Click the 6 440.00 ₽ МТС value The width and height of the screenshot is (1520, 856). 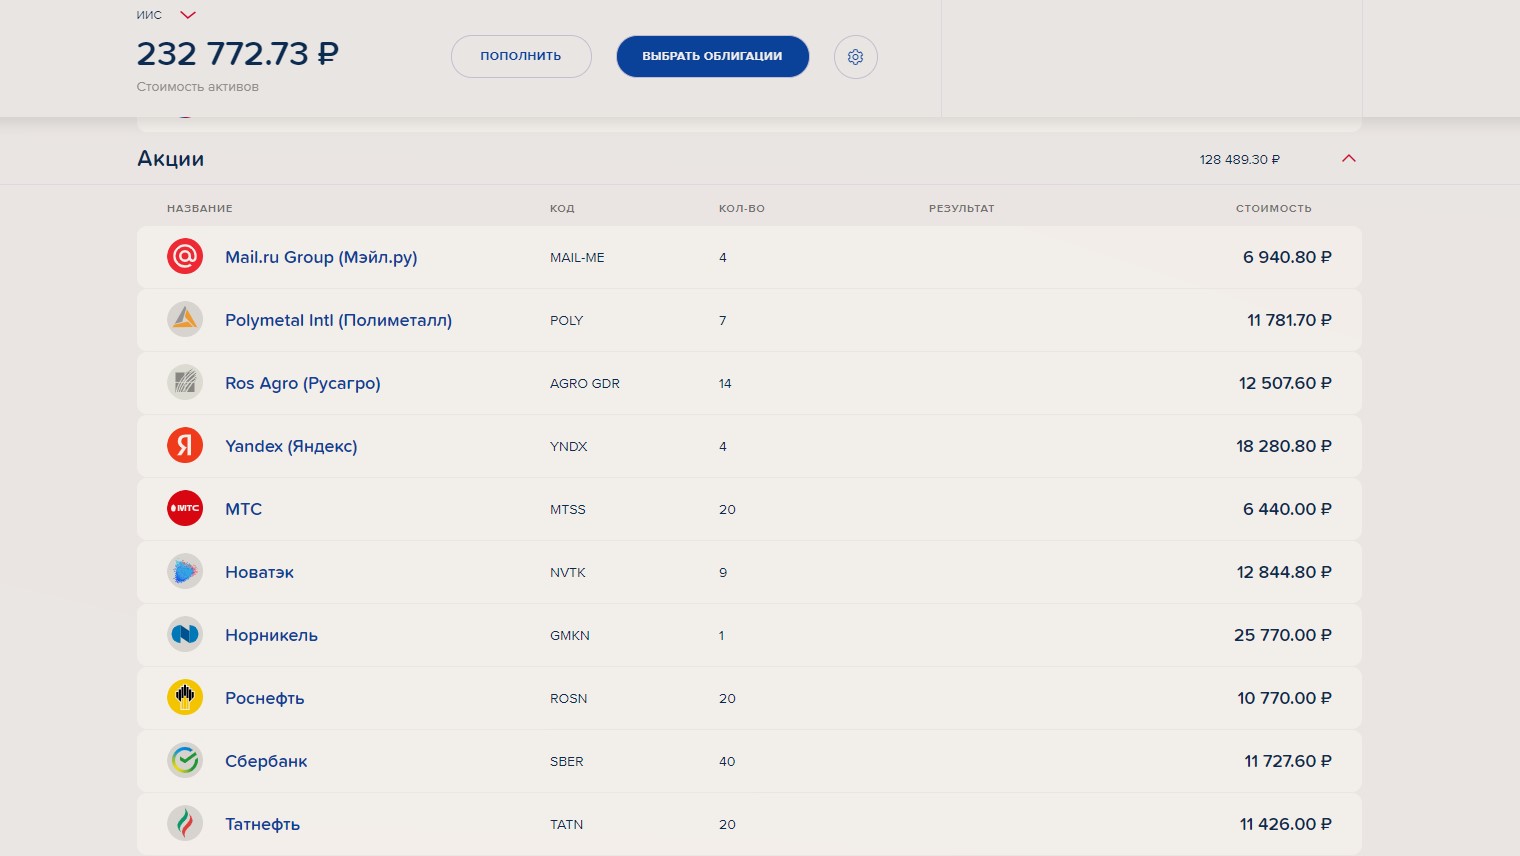[1287, 509]
